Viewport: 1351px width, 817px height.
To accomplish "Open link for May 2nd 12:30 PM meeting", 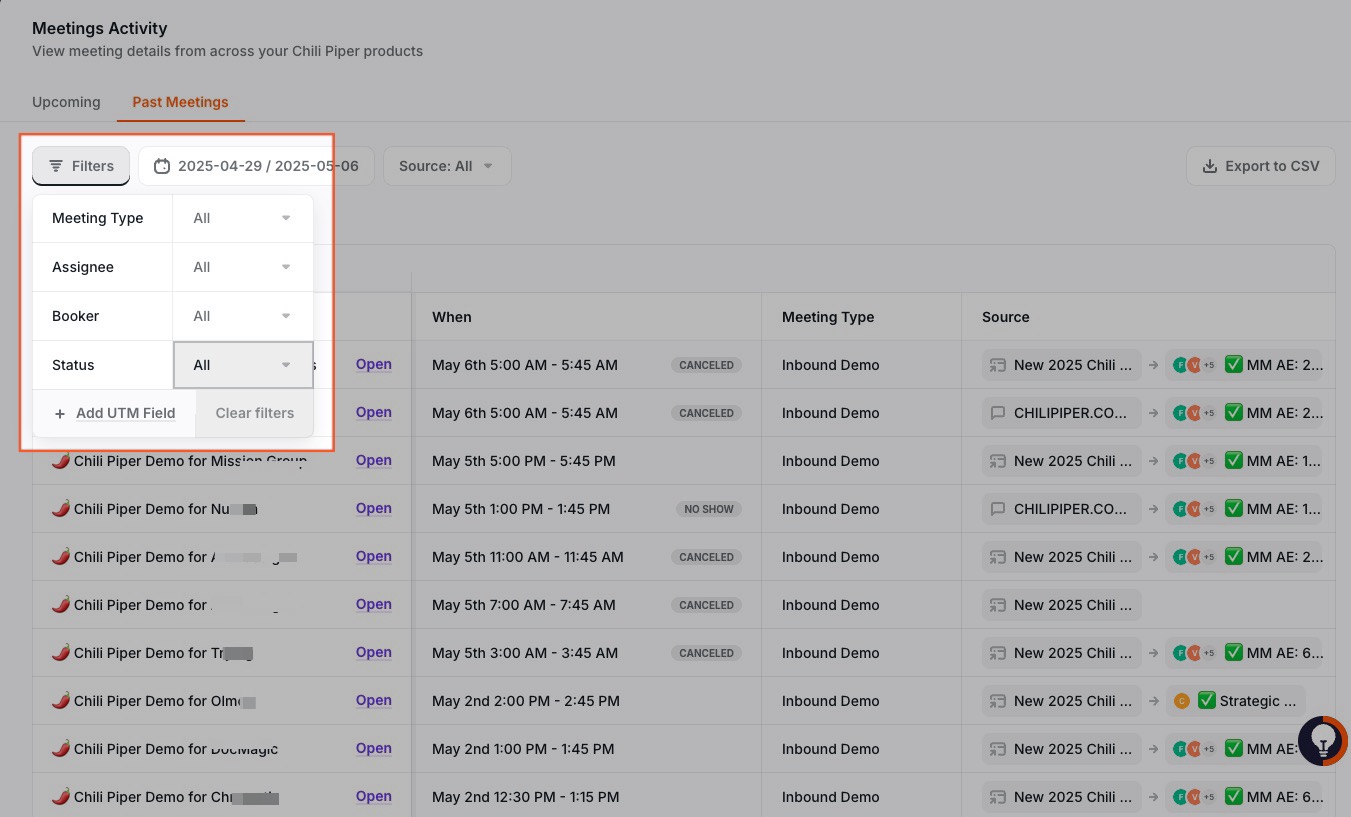I will coord(373,796).
